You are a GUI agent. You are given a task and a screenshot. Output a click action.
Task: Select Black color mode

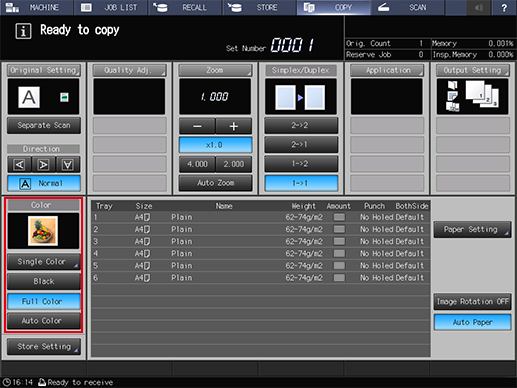click(x=44, y=281)
